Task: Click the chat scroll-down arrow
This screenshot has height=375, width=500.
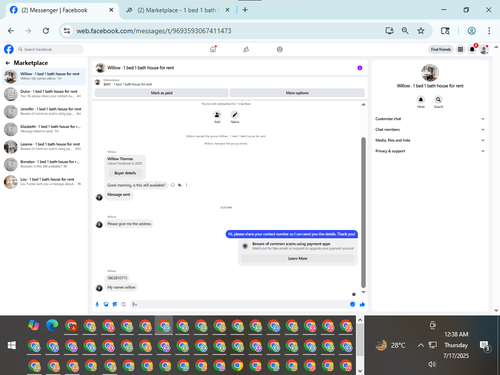Action: pyautogui.click(x=363, y=292)
